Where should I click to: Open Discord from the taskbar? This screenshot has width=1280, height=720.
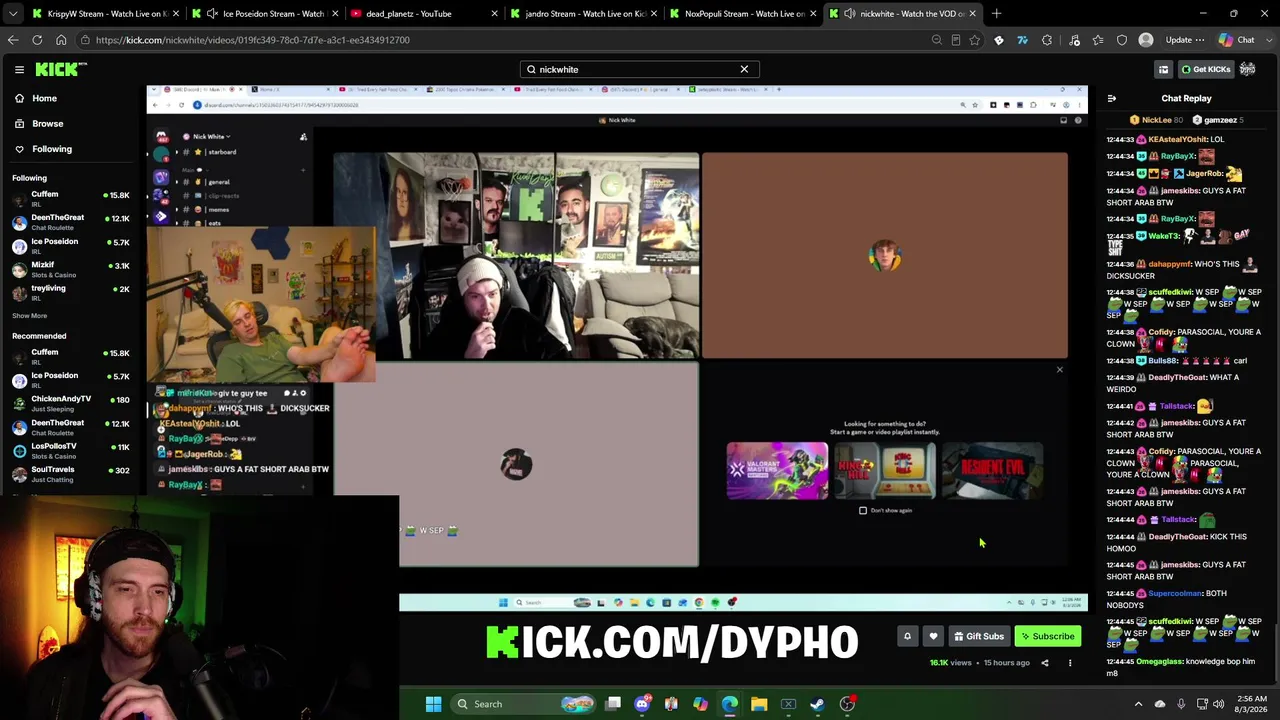pyautogui.click(x=642, y=704)
